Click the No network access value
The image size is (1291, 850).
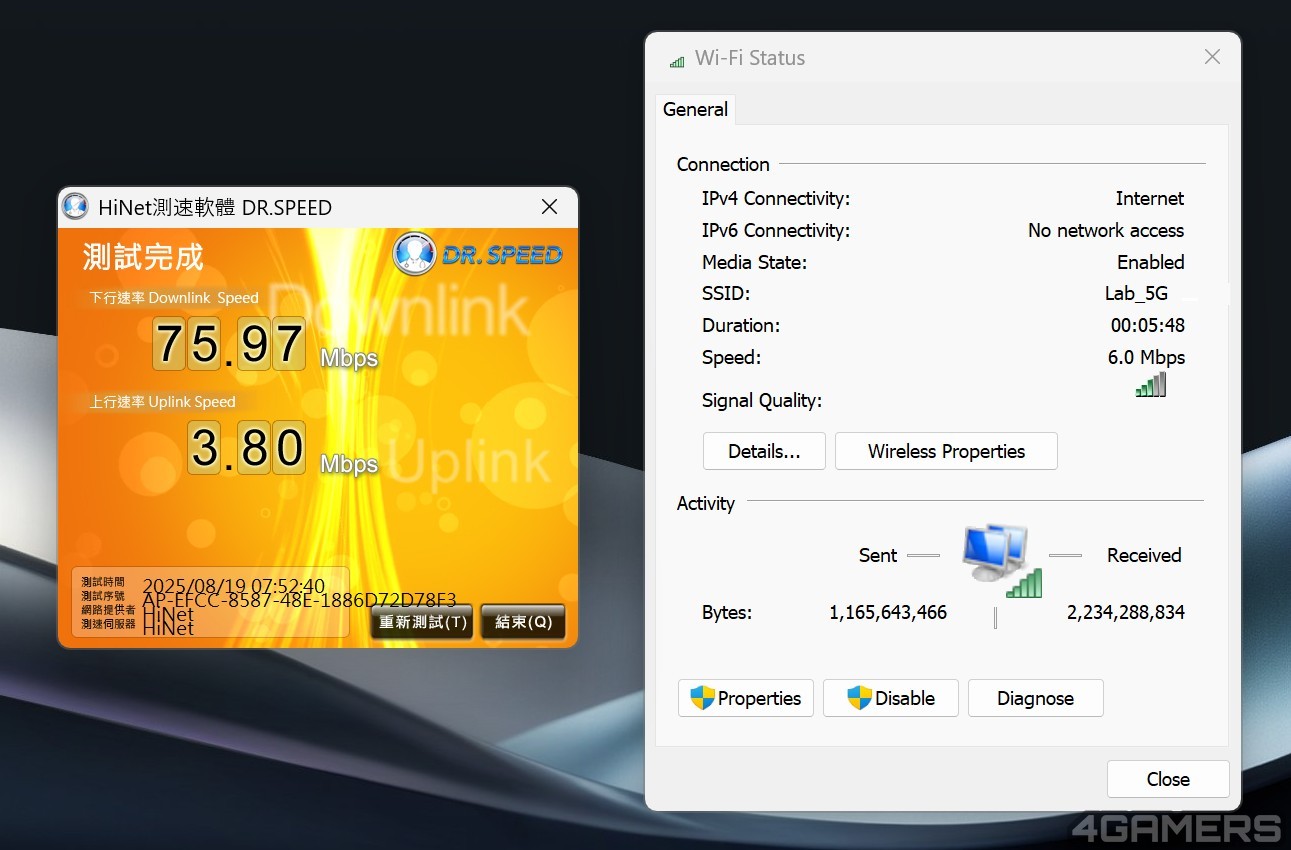1106,231
